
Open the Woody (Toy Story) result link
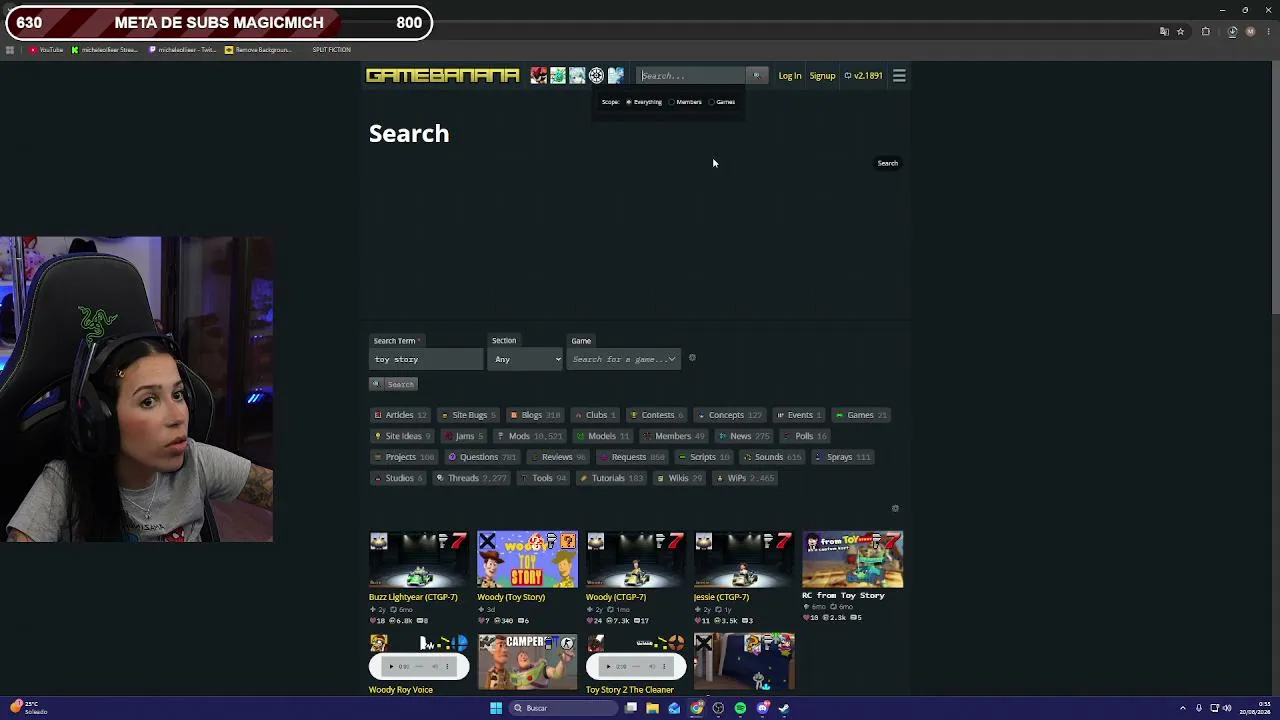click(511, 597)
